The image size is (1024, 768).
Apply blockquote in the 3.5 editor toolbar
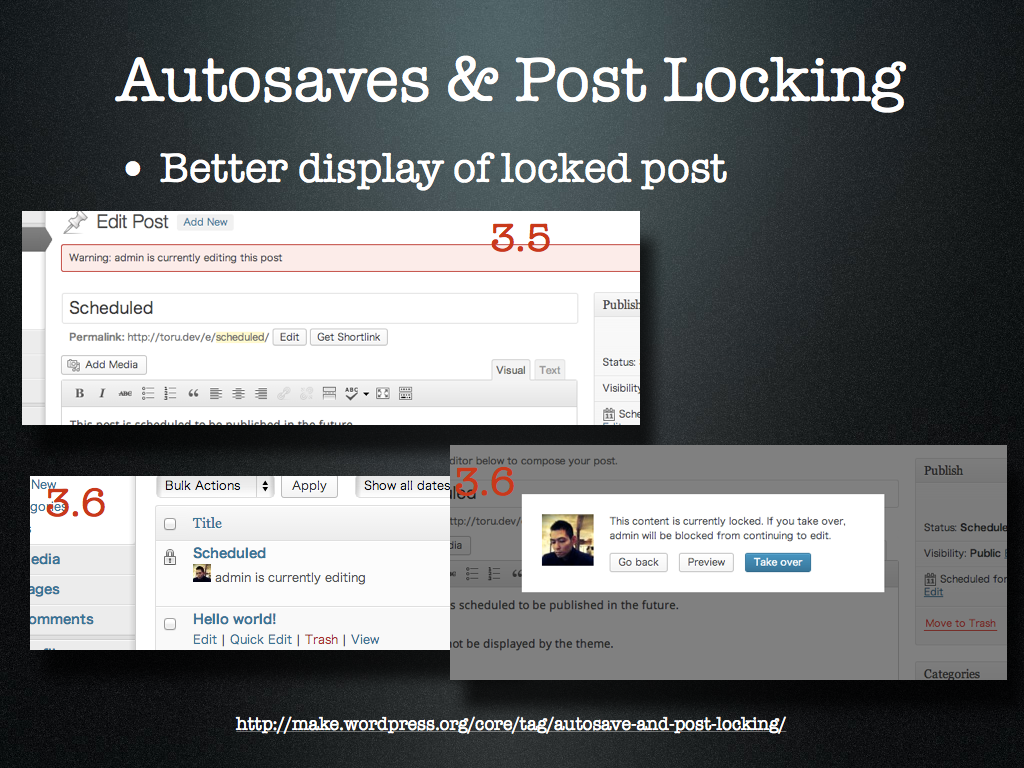[x=193, y=393]
